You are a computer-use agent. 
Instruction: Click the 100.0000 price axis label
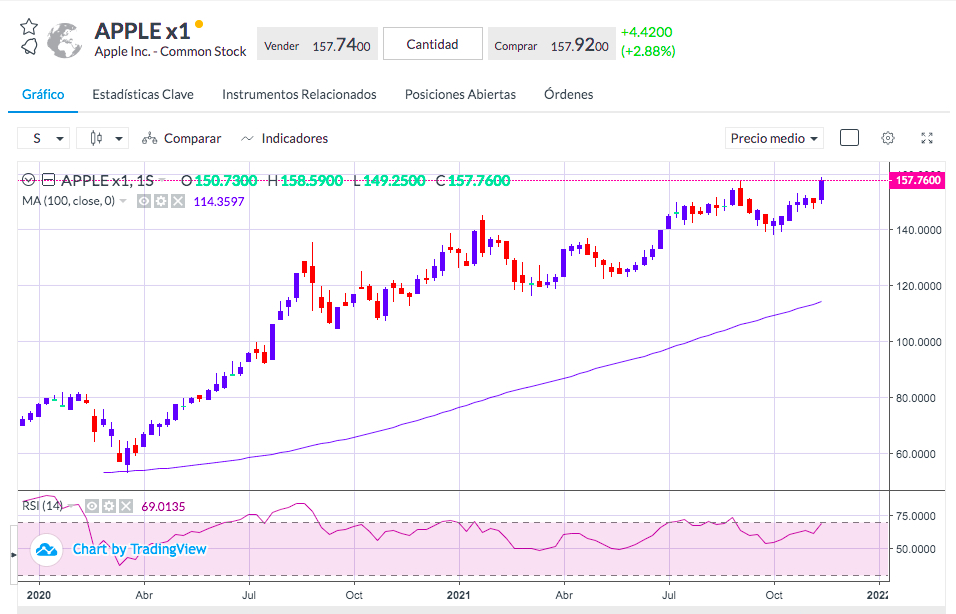point(919,342)
